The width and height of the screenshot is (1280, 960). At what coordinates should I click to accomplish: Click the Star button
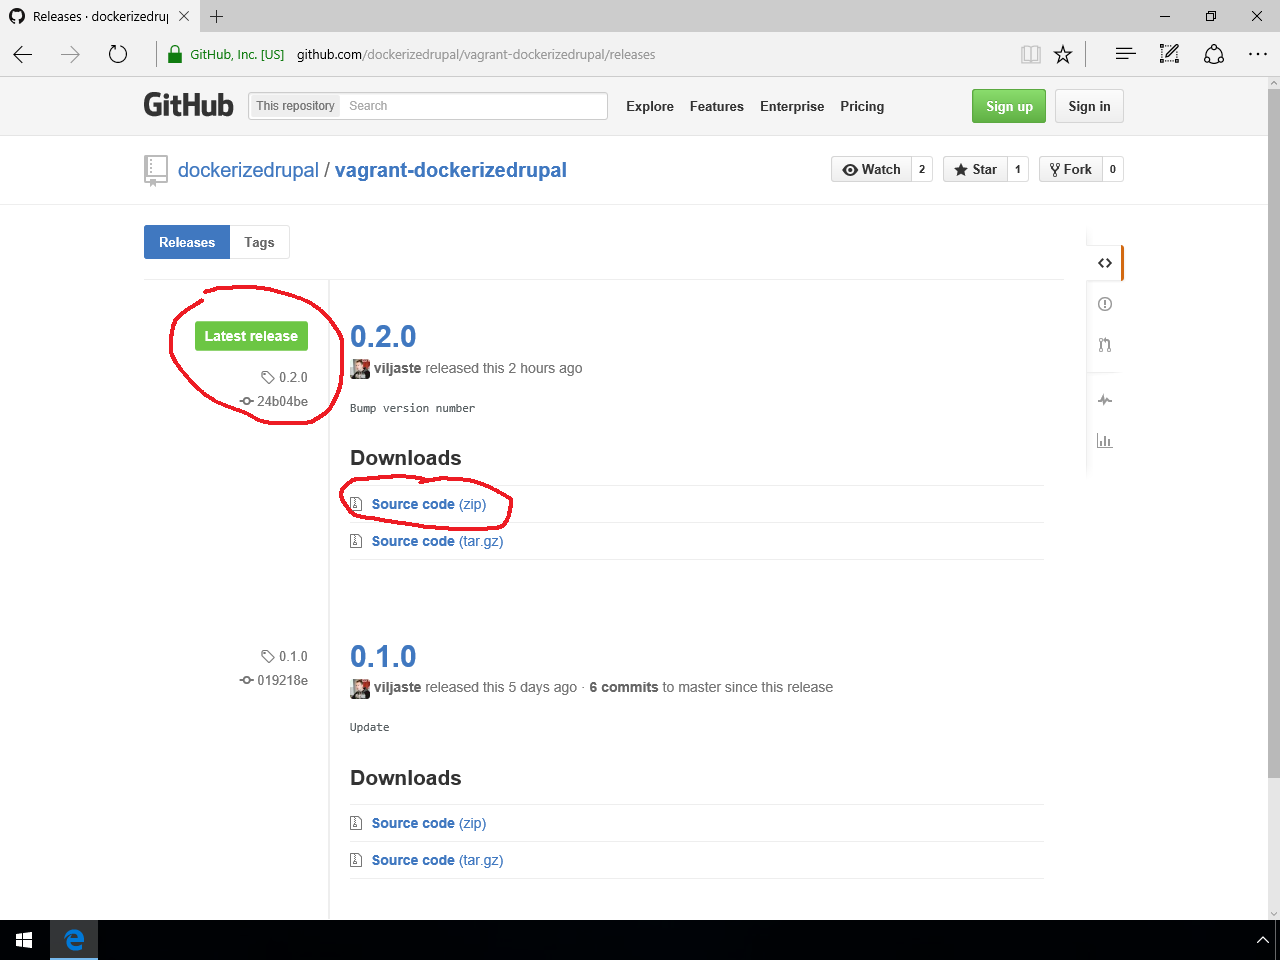pyautogui.click(x=975, y=169)
